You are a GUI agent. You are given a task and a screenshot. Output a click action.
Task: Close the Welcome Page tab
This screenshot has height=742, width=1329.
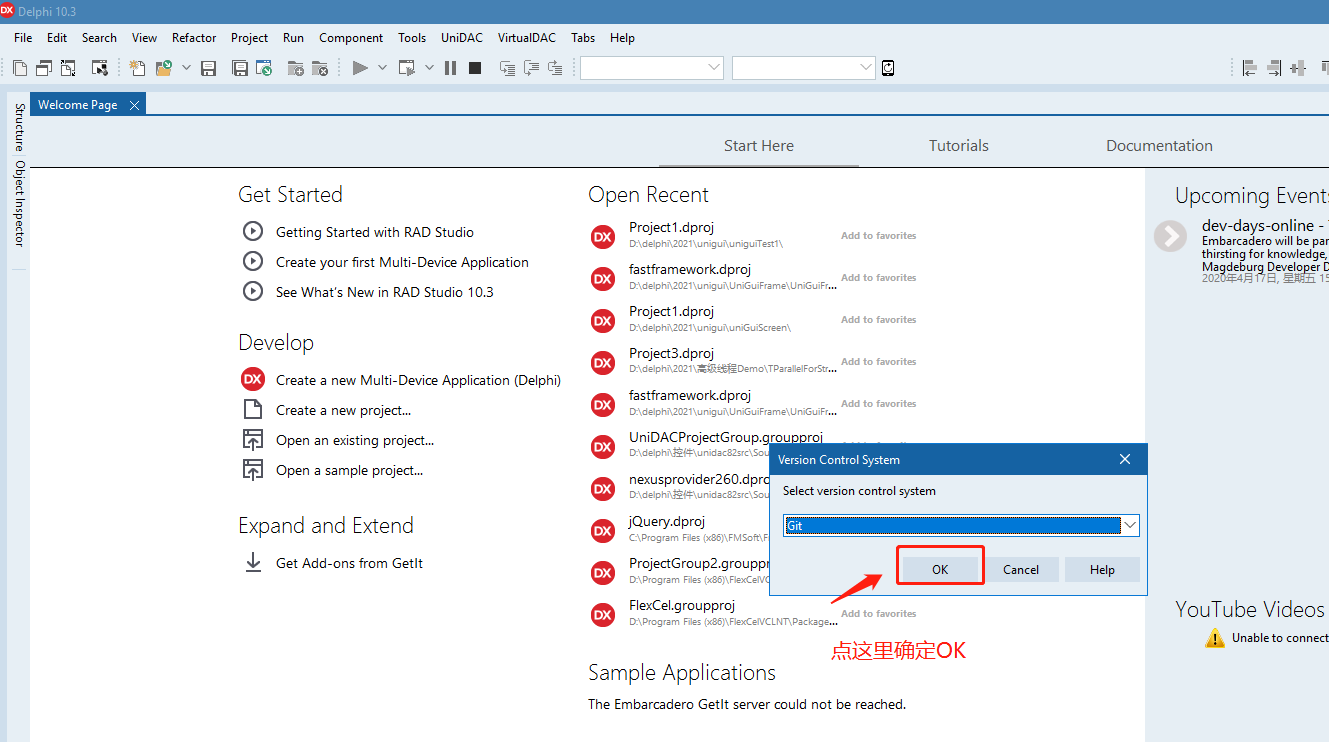(134, 105)
